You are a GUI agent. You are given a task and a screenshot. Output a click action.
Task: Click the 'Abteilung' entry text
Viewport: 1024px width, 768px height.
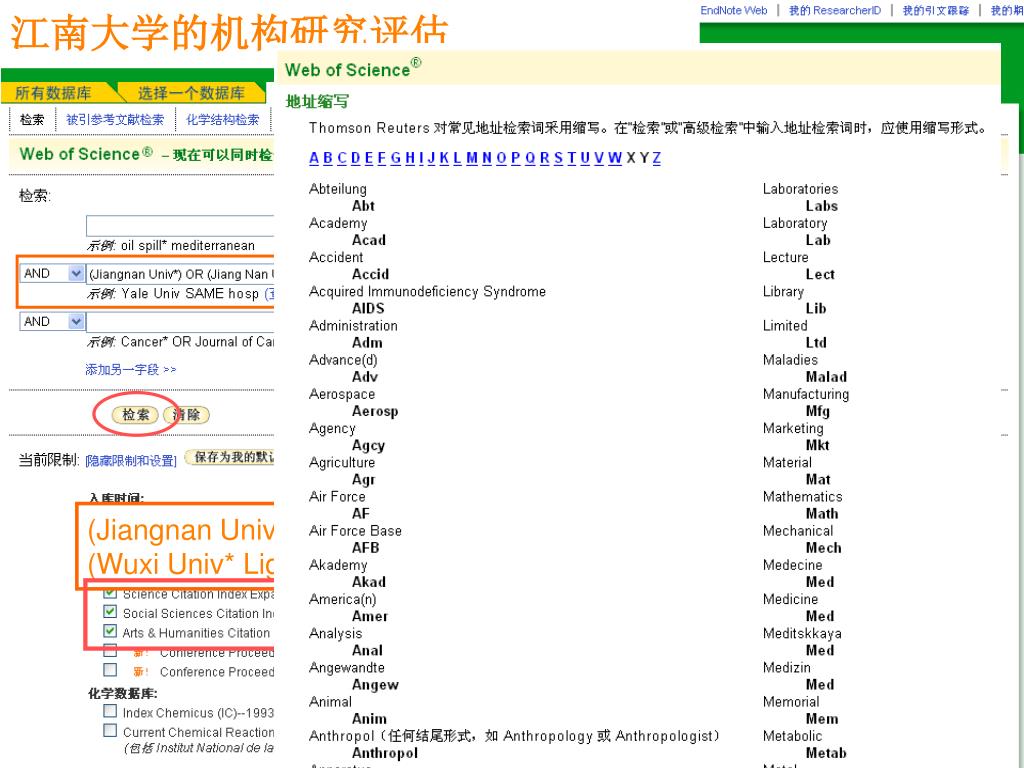coord(338,189)
